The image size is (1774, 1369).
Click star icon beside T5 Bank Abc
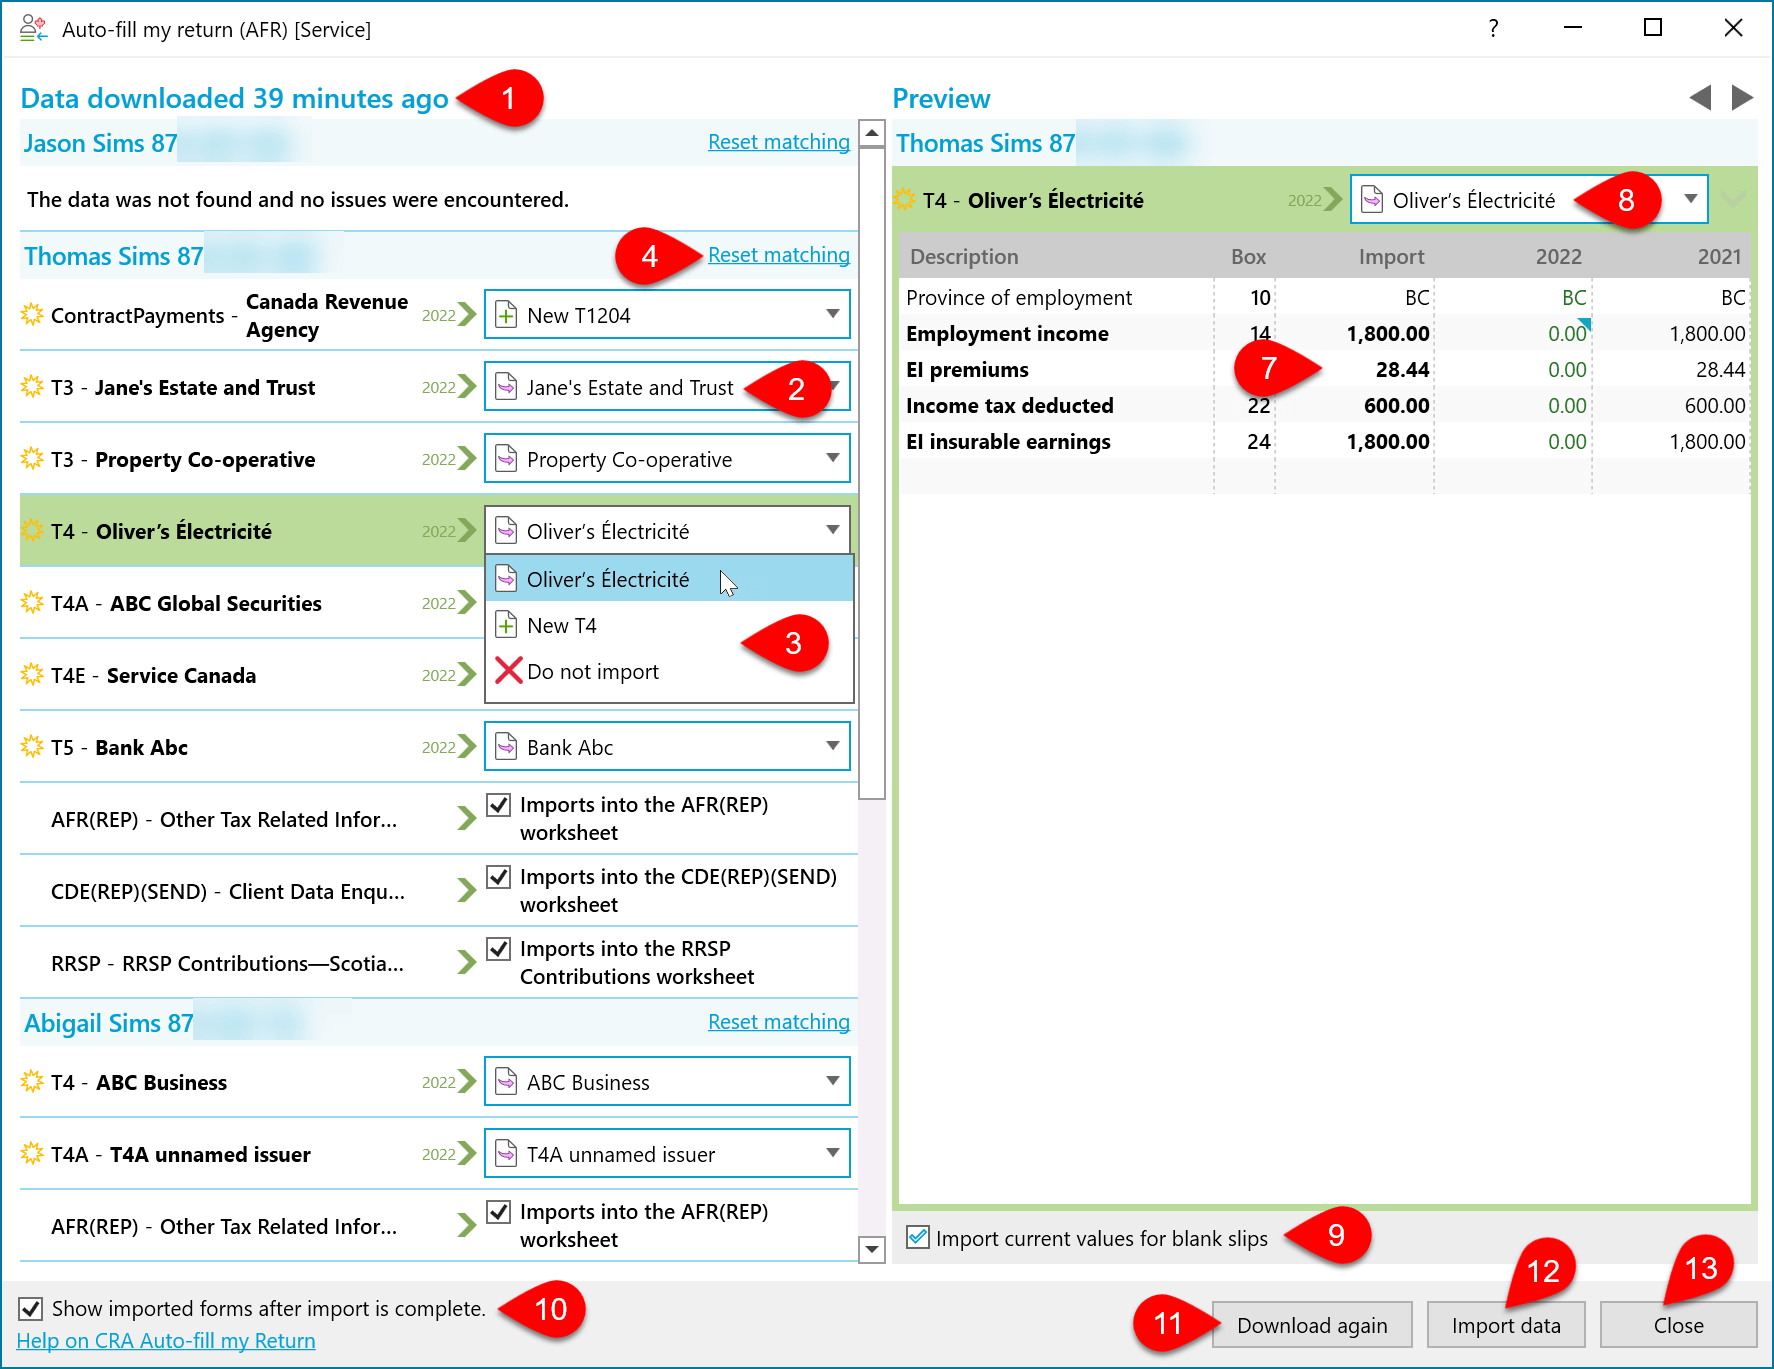click(x=32, y=746)
